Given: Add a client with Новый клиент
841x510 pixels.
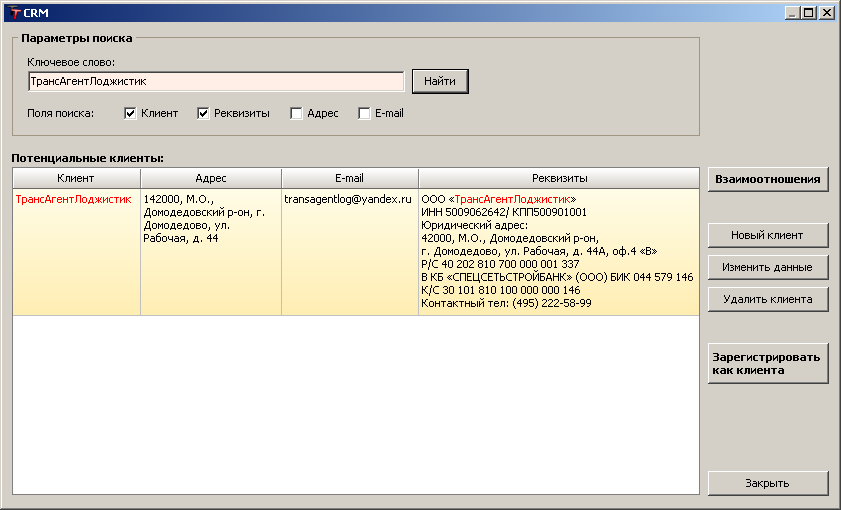Looking at the screenshot, I should [x=768, y=235].
